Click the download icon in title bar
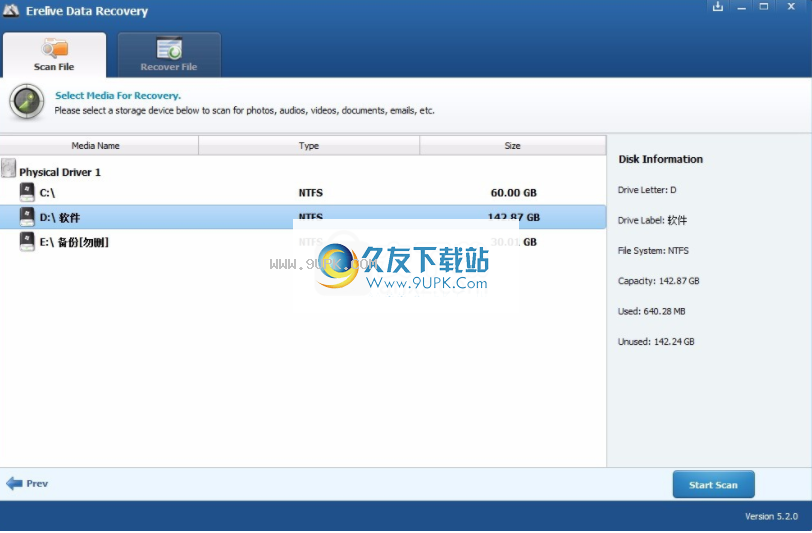 coord(718,7)
